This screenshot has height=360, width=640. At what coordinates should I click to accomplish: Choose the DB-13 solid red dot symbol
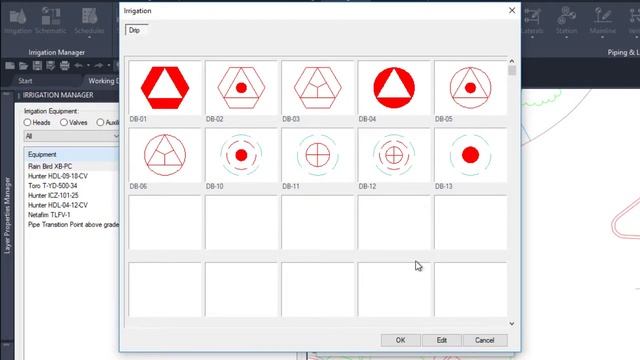coord(470,155)
